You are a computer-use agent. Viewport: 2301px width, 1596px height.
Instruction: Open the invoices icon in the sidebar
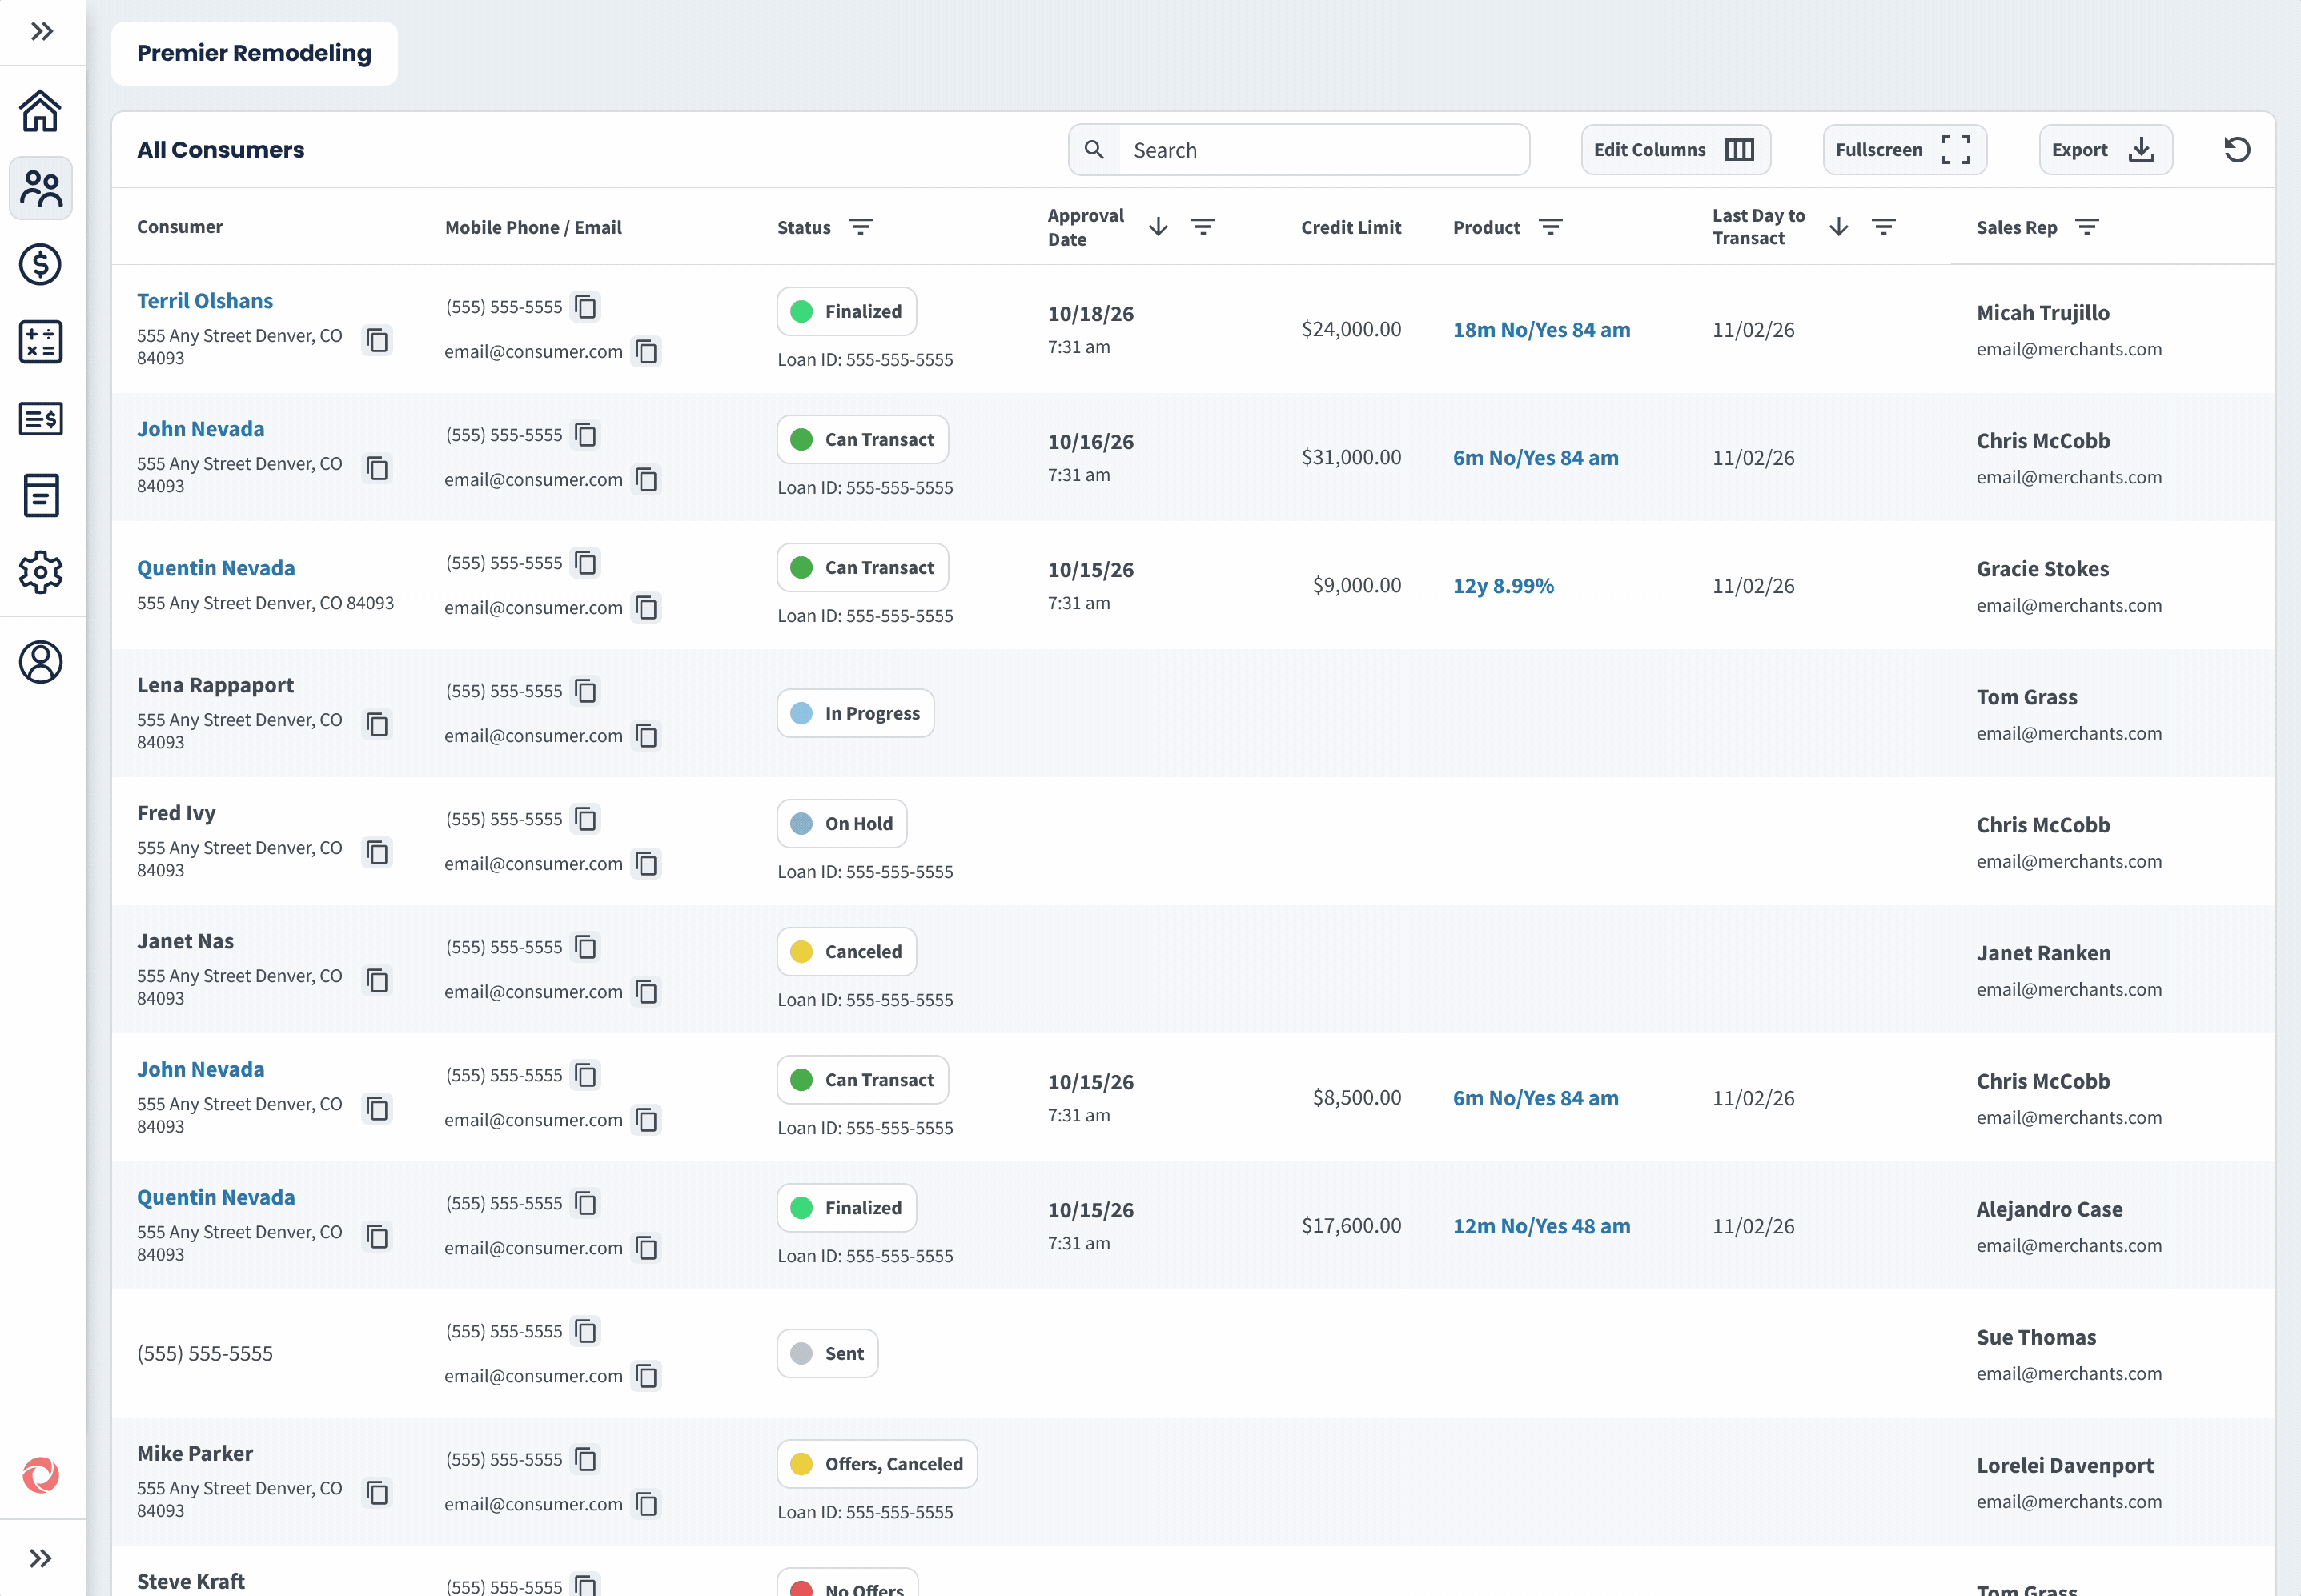[41, 419]
